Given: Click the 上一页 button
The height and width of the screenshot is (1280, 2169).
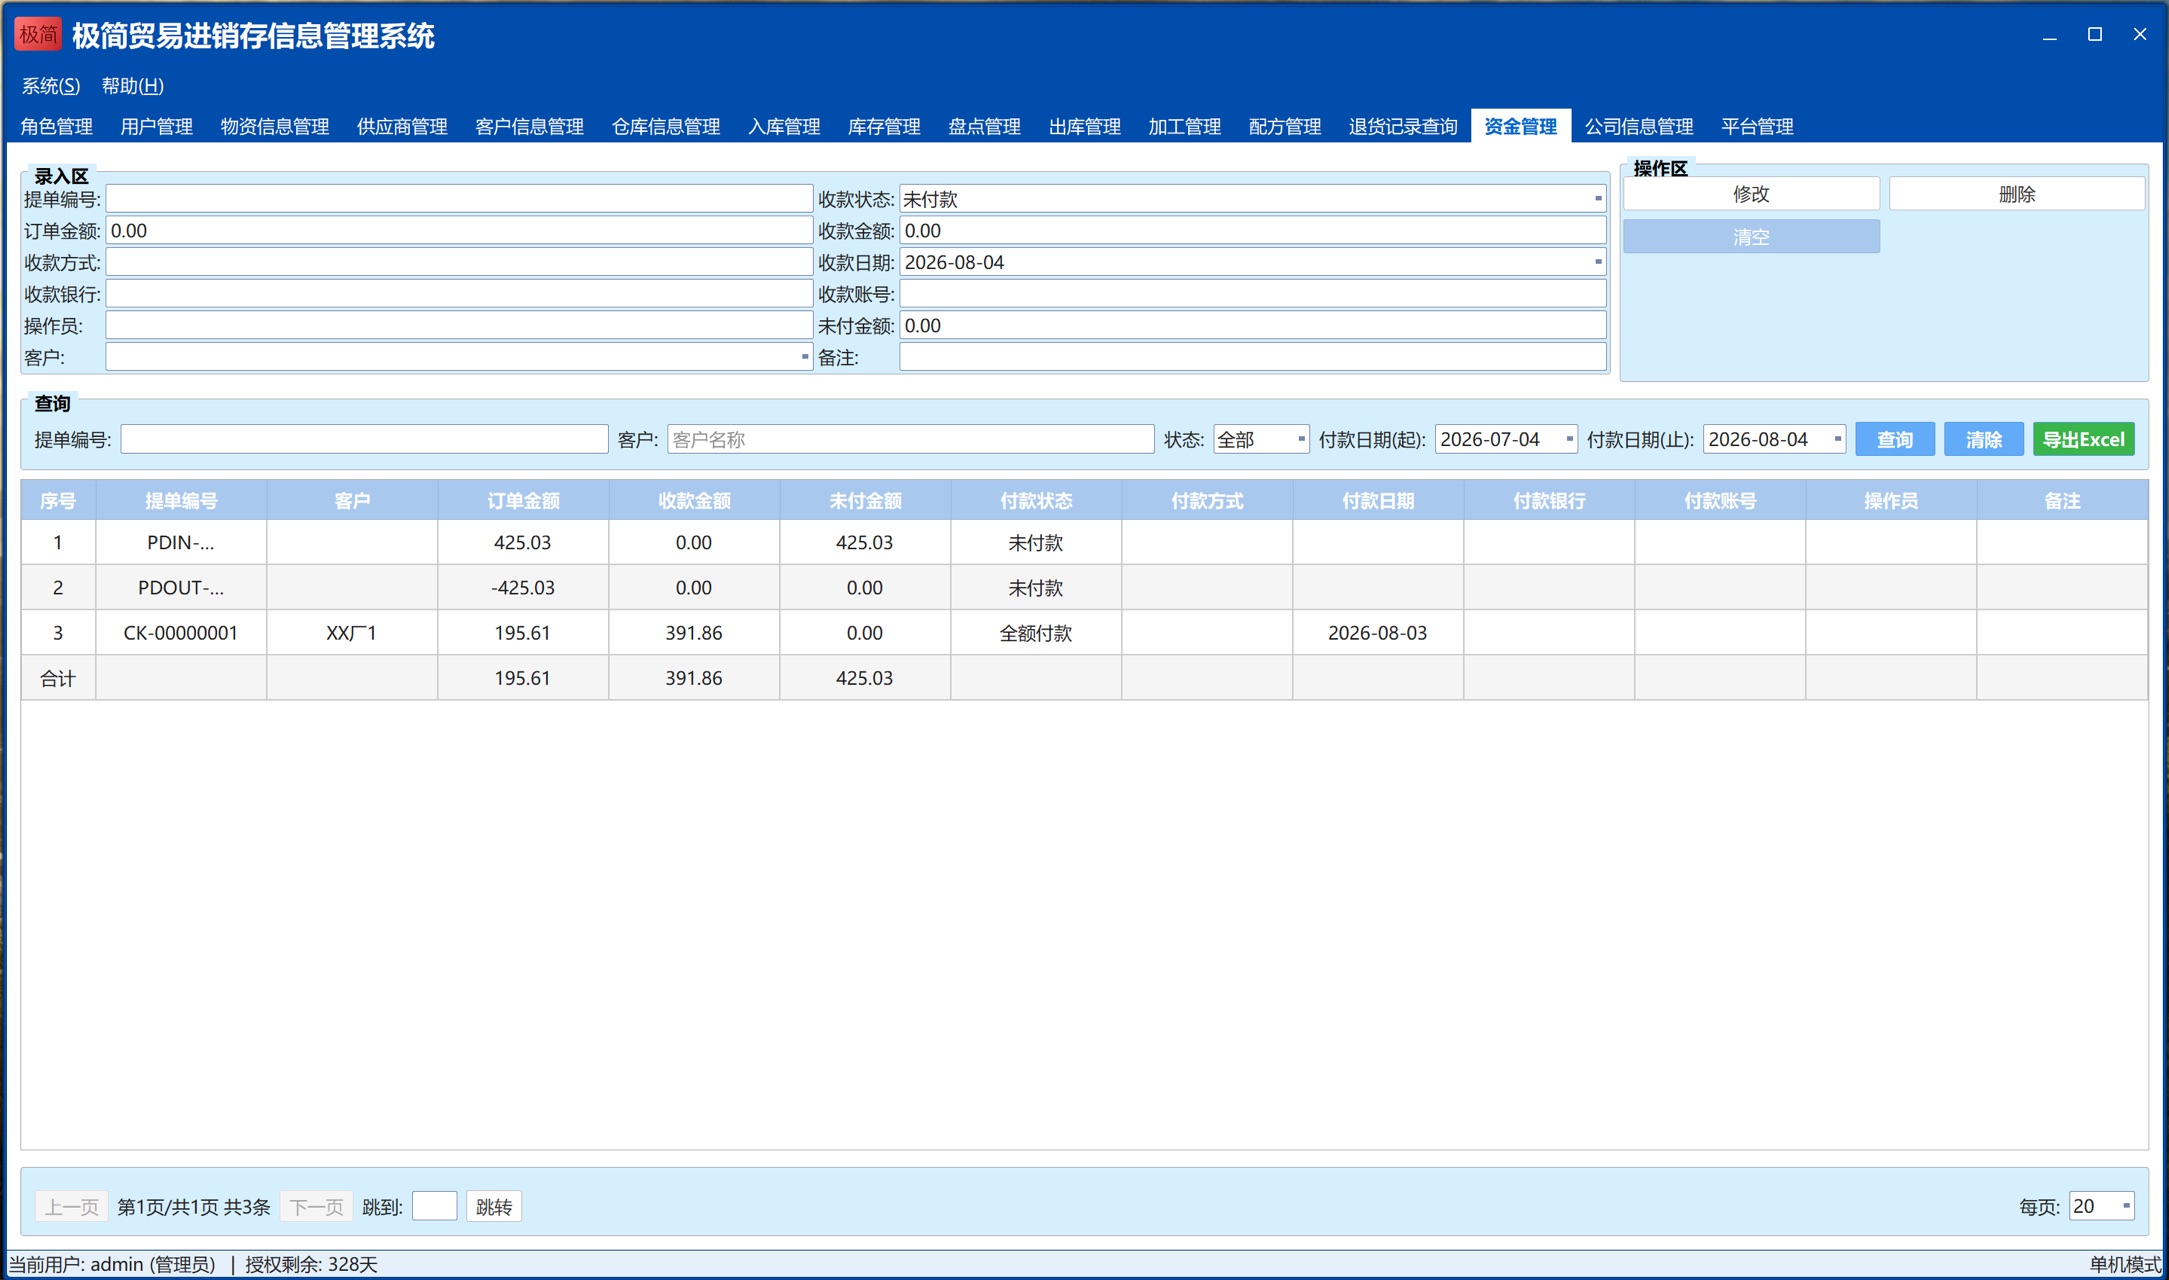Looking at the screenshot, I should 71,1206.
